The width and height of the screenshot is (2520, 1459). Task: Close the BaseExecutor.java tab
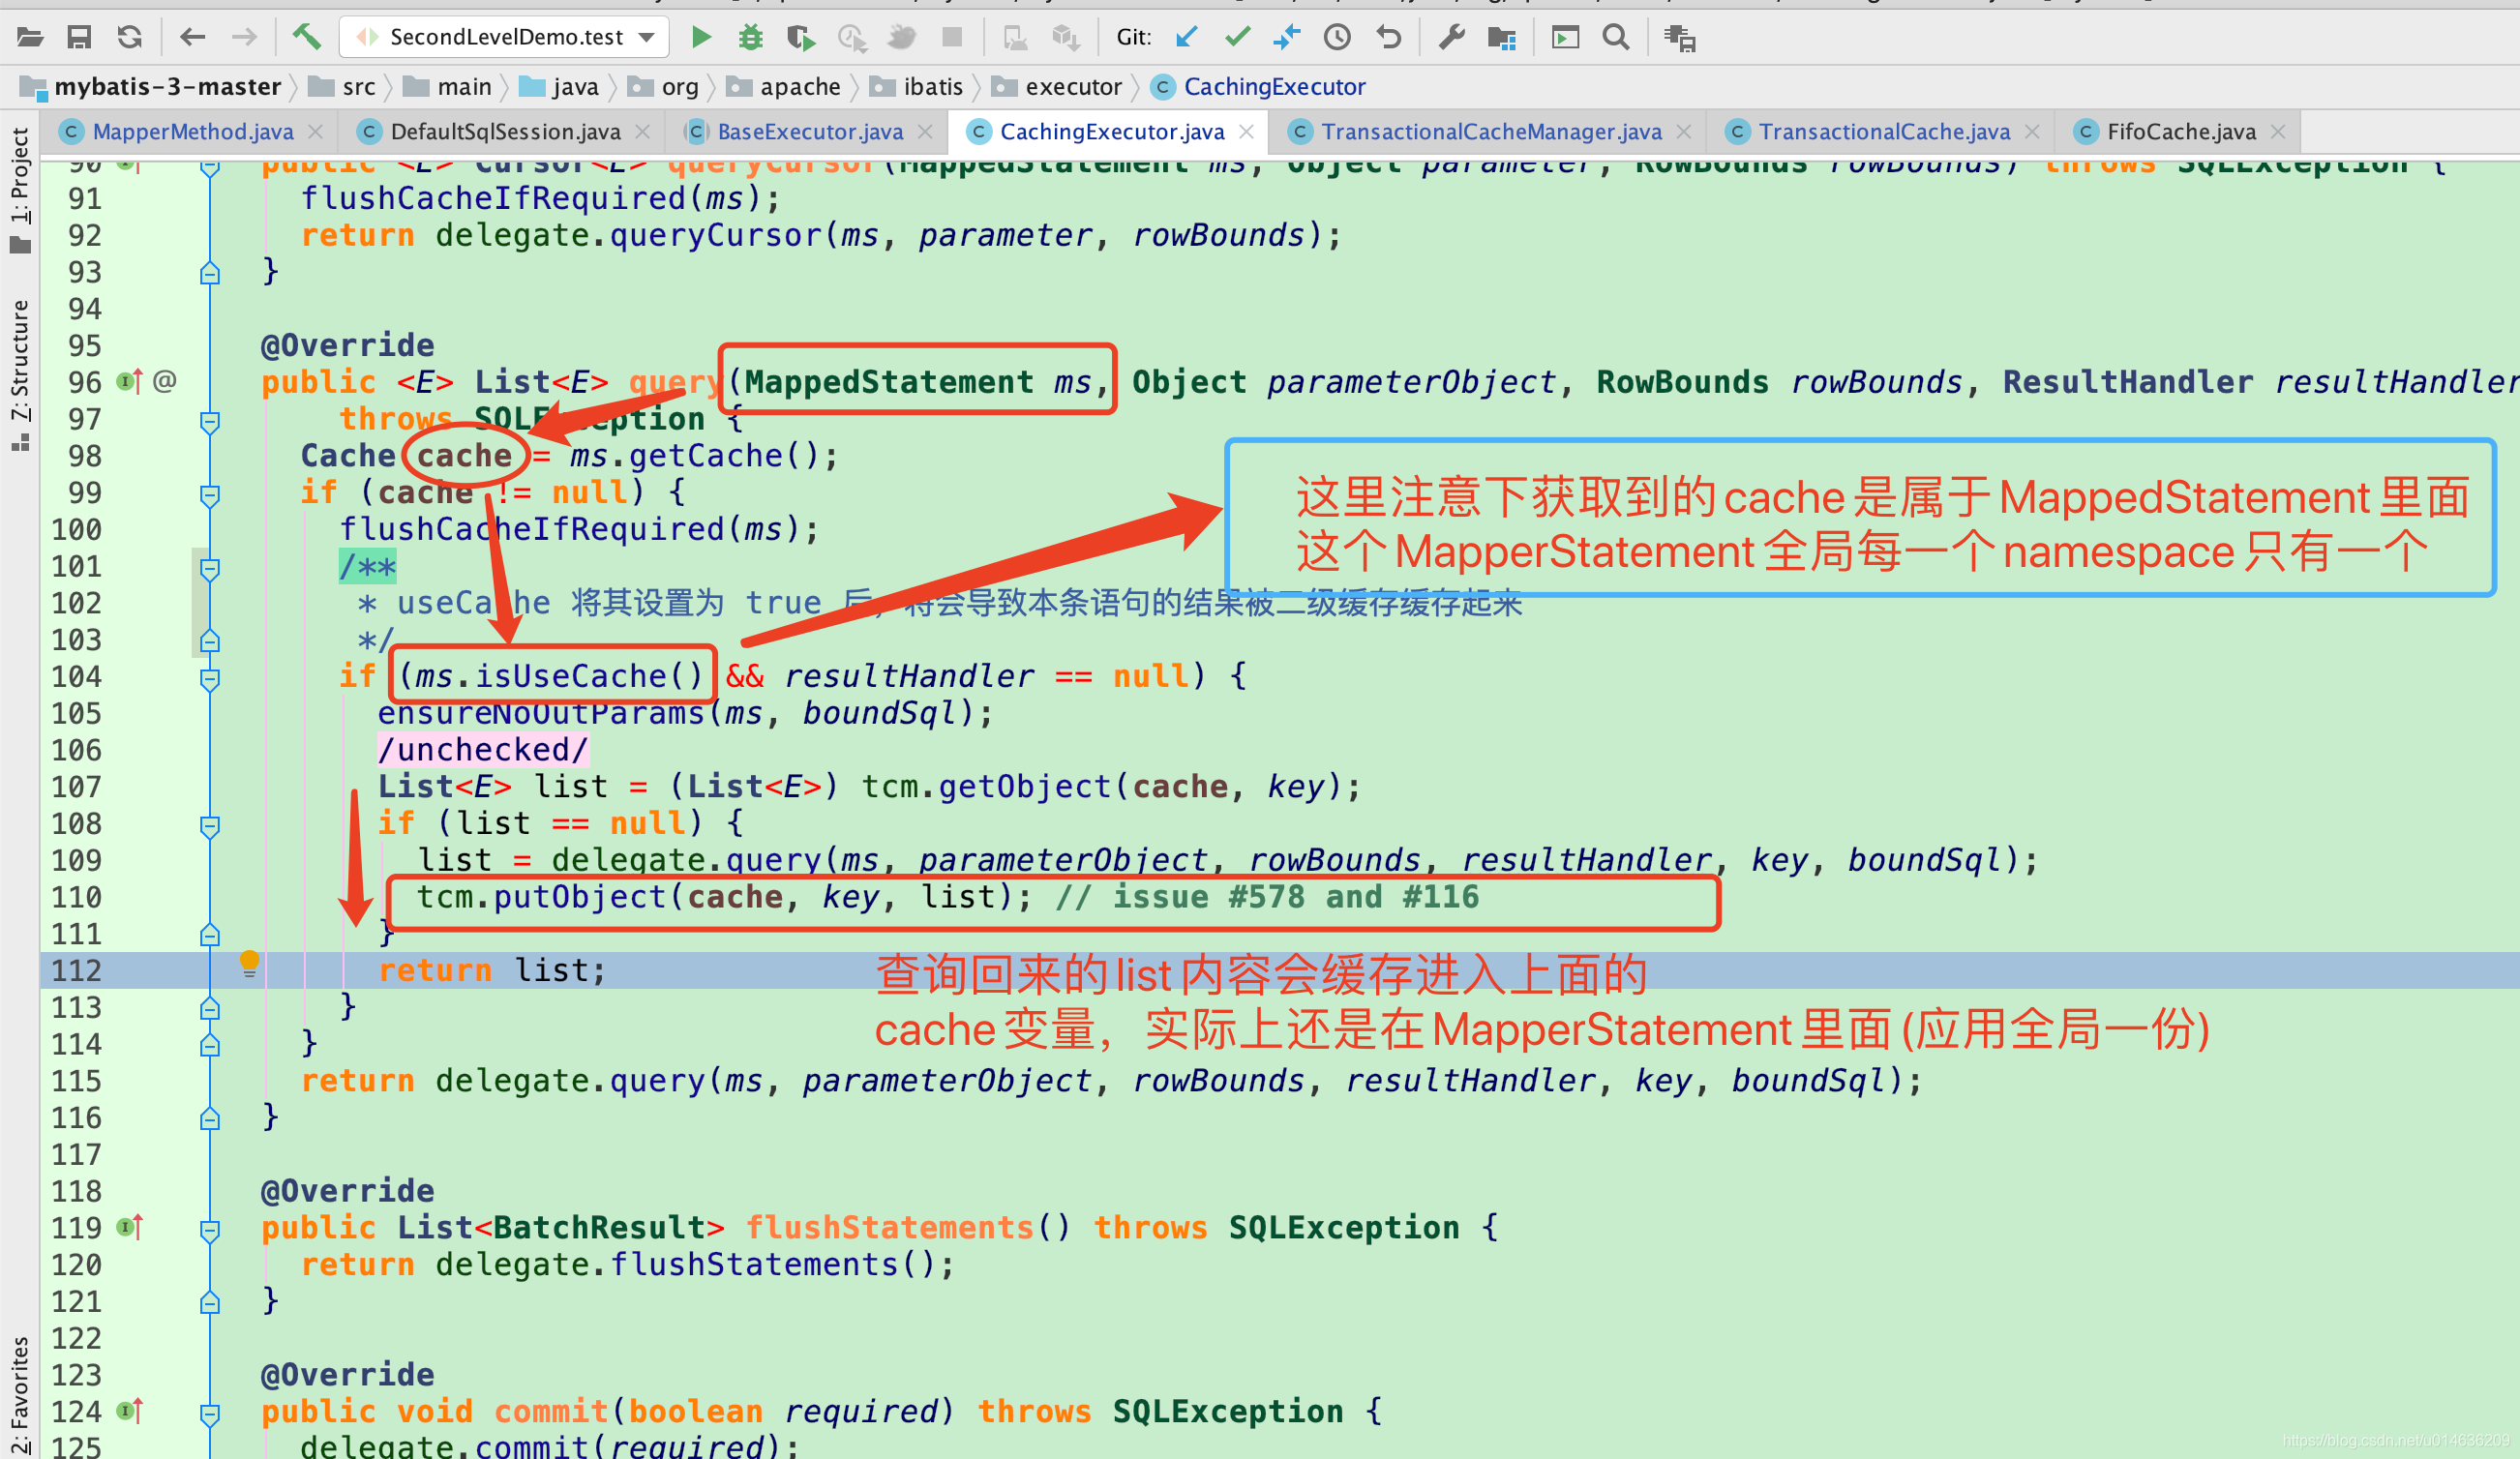coord(925,132)
